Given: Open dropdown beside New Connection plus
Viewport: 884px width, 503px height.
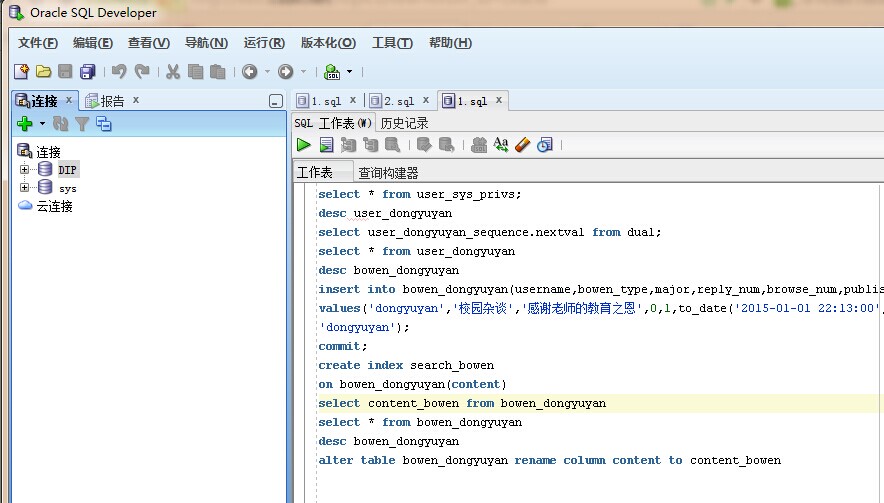Looking at the screenshot, I should pos(42,123).
